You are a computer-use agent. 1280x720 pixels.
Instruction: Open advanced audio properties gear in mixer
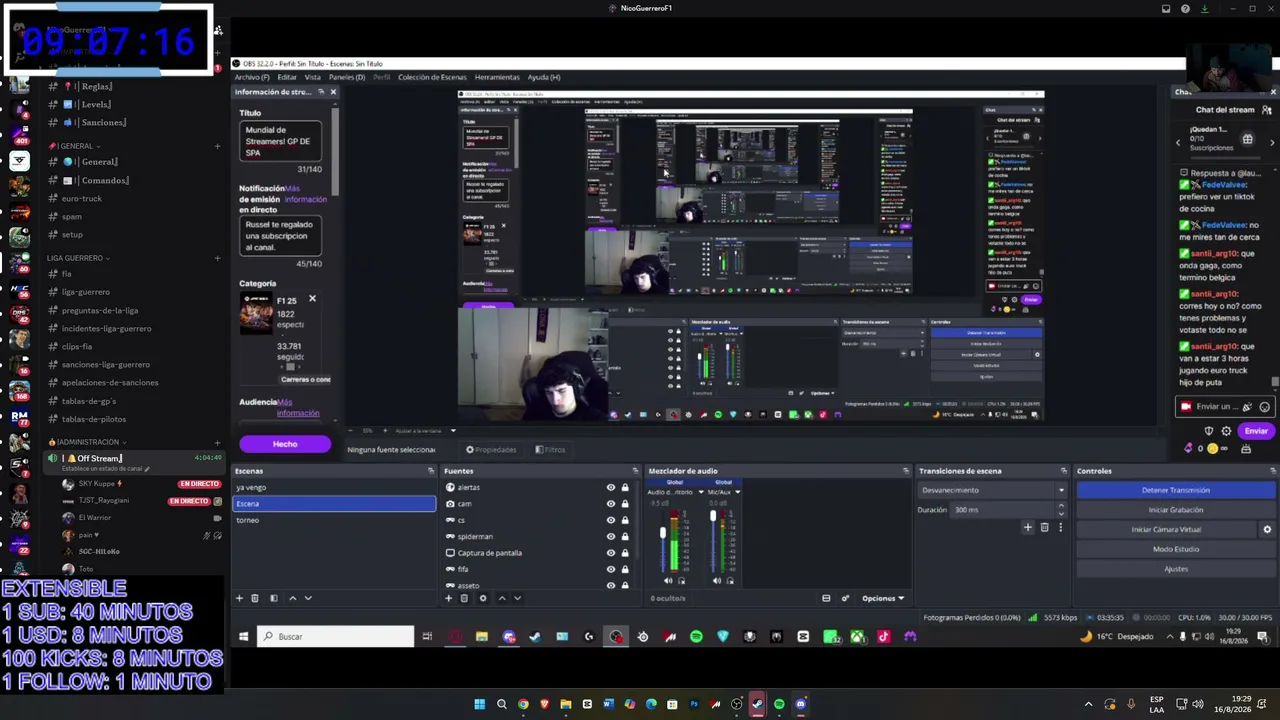coord(845,598)
